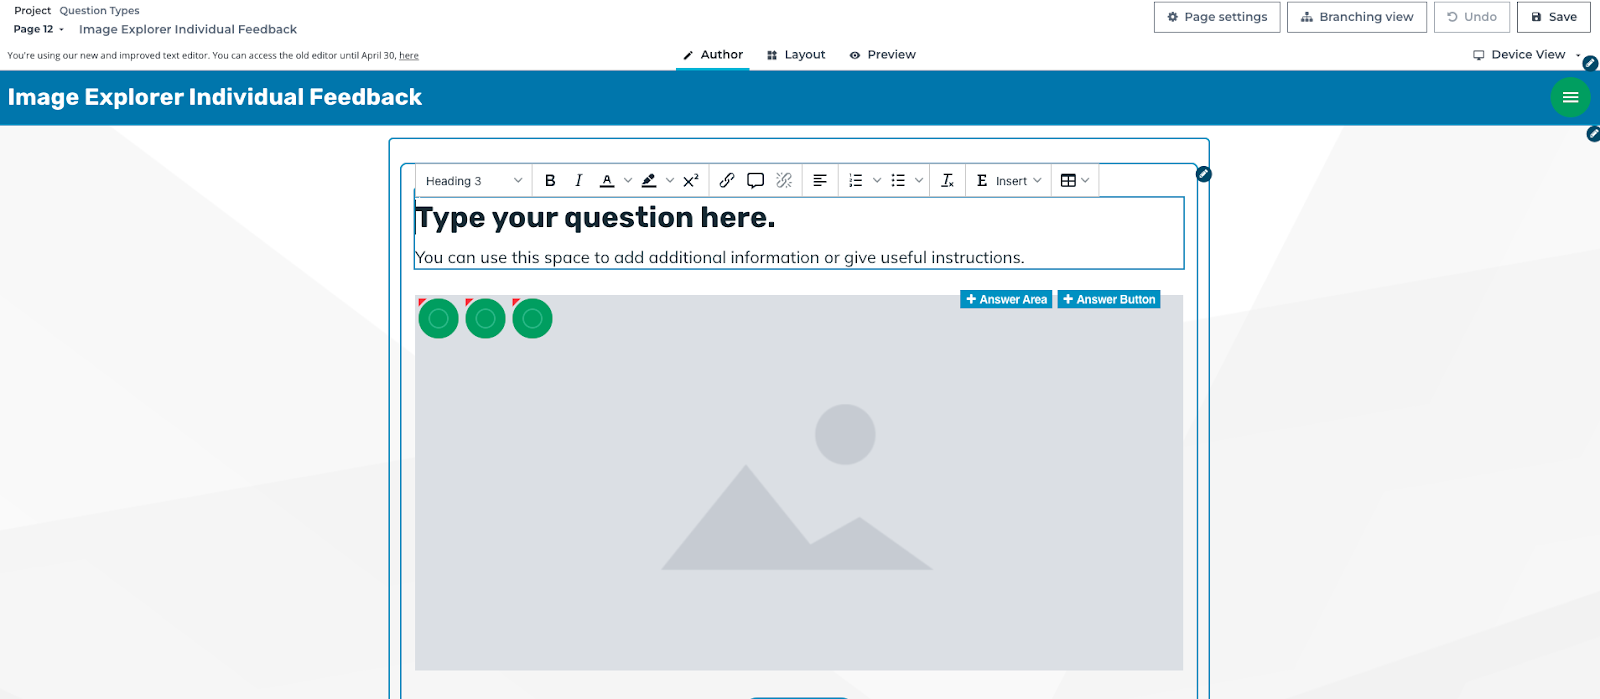Switch to the Author tab
Image resolution: width=1600 pixels, height=699 pixels.
point(713,55)
